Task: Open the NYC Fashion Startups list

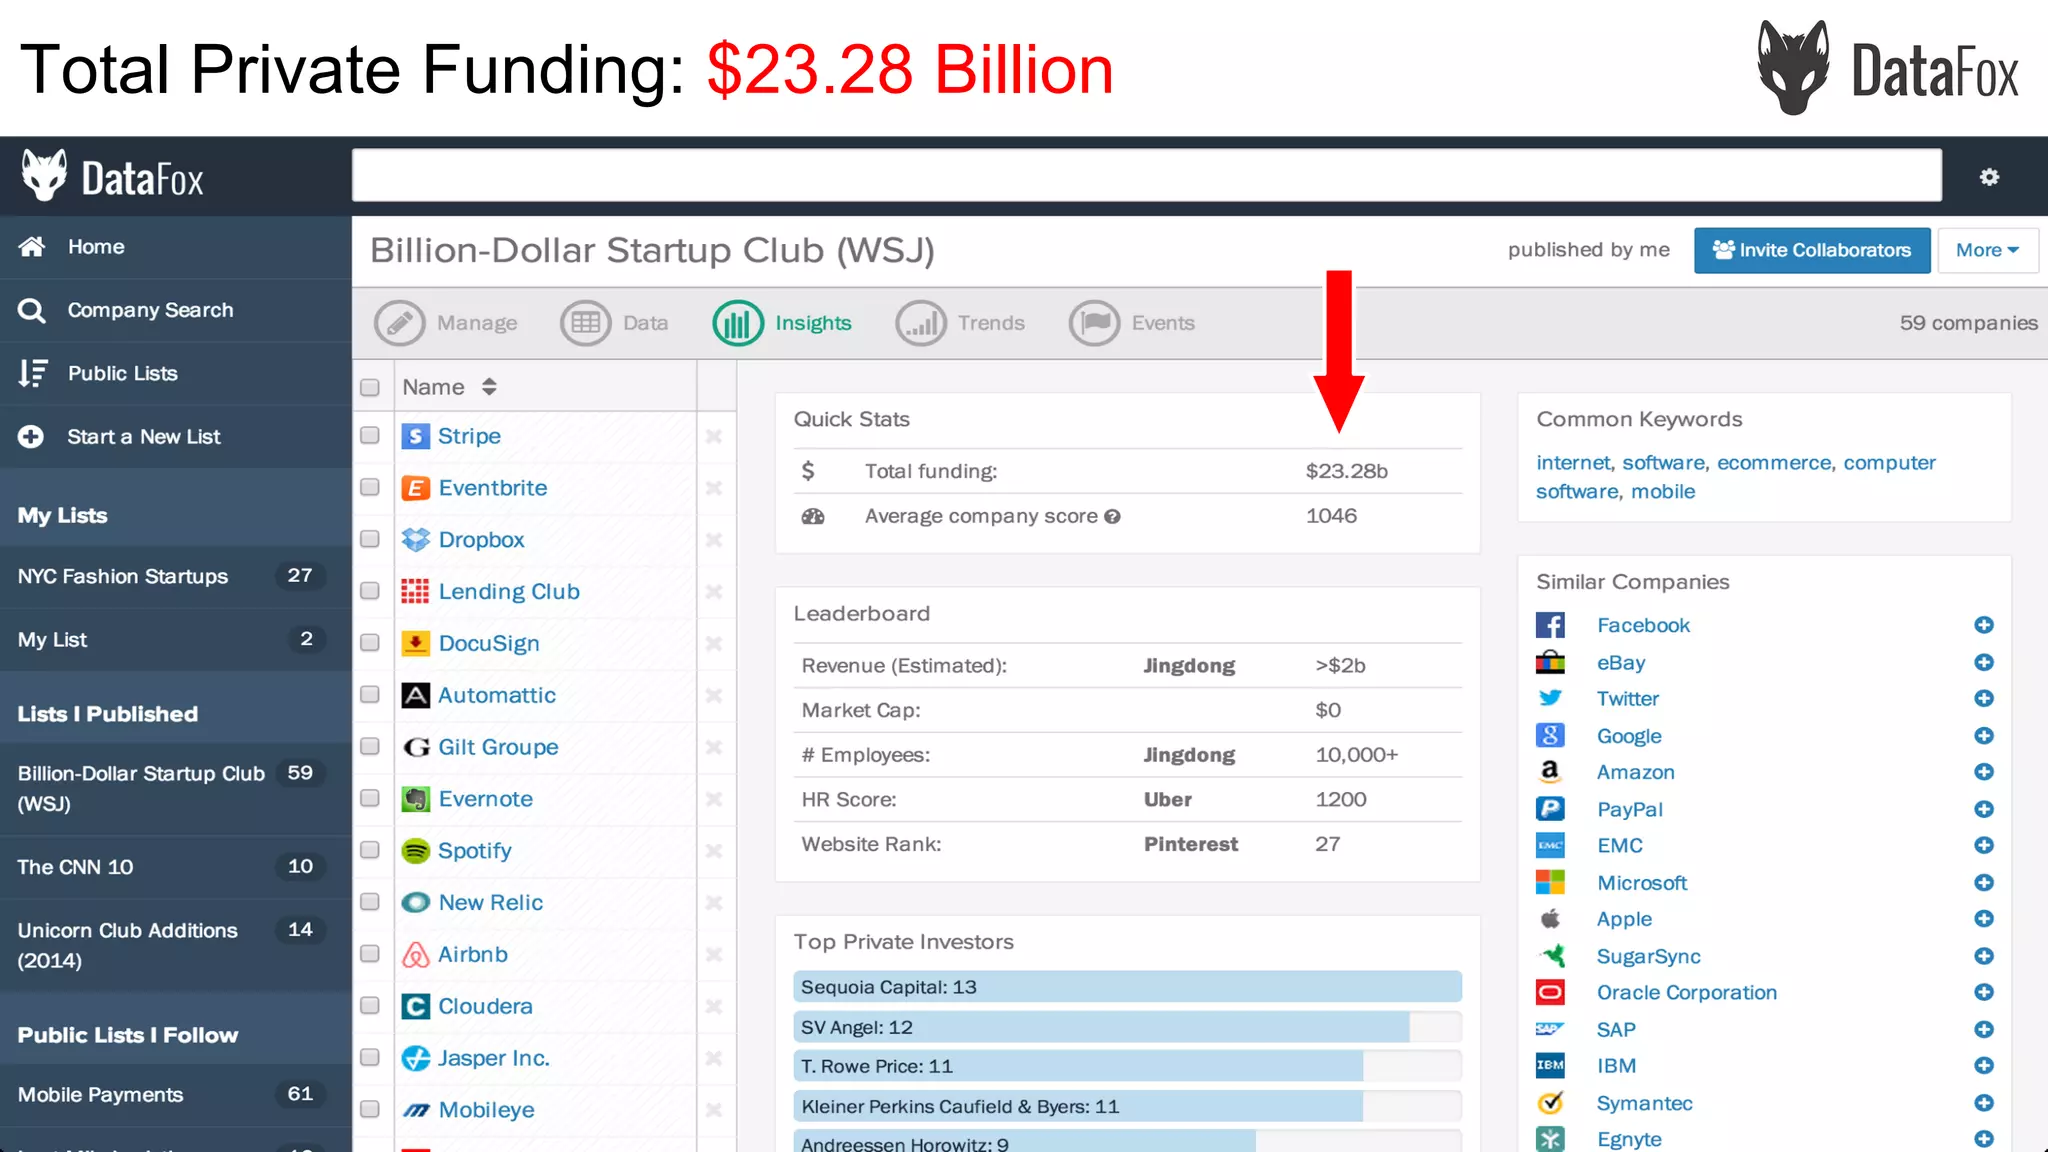Action: coord(176,577)
